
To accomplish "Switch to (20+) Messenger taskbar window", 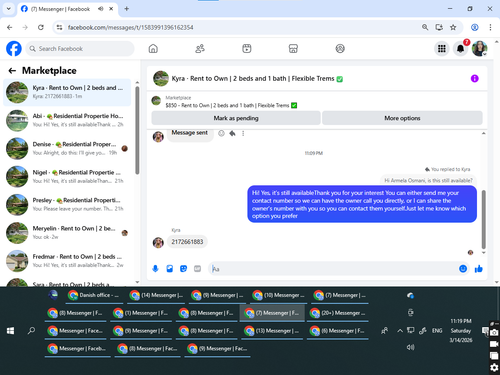I will click(x=339, y=313).
